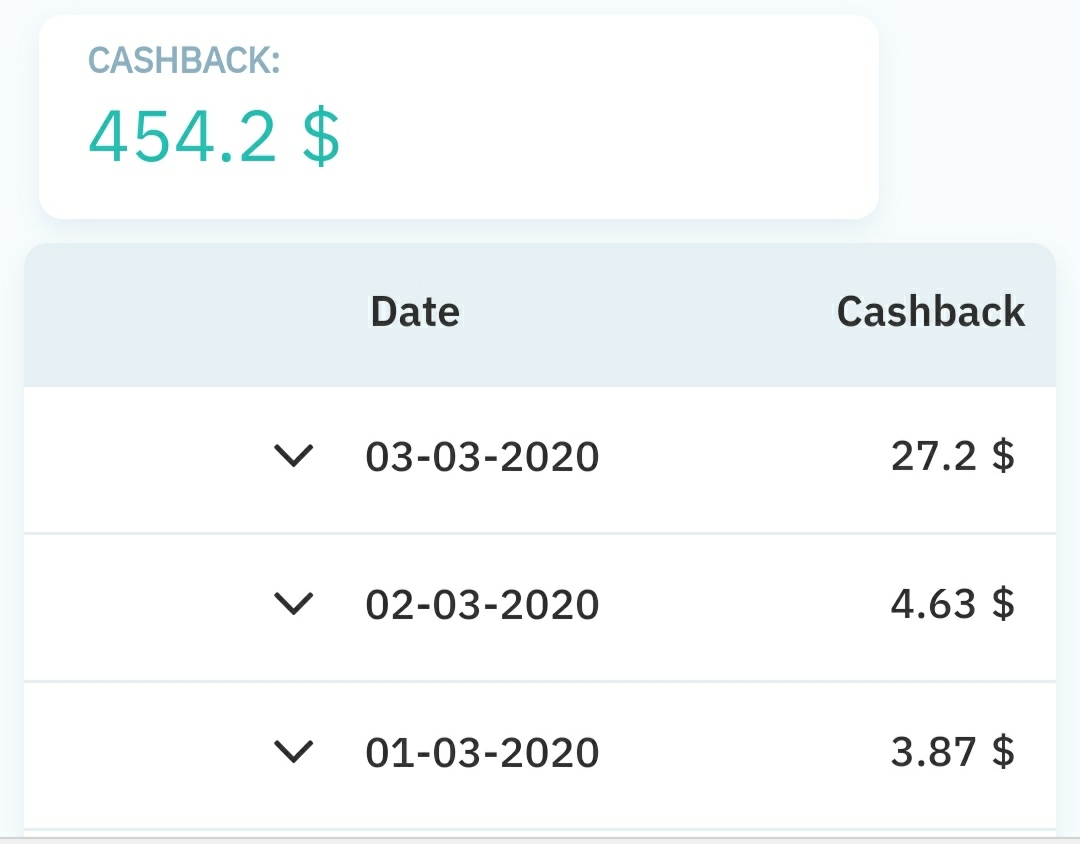1080x844 pixels.
Task: Click blank cell left of 02-03-2020 chevron
Action: point(138,607)
